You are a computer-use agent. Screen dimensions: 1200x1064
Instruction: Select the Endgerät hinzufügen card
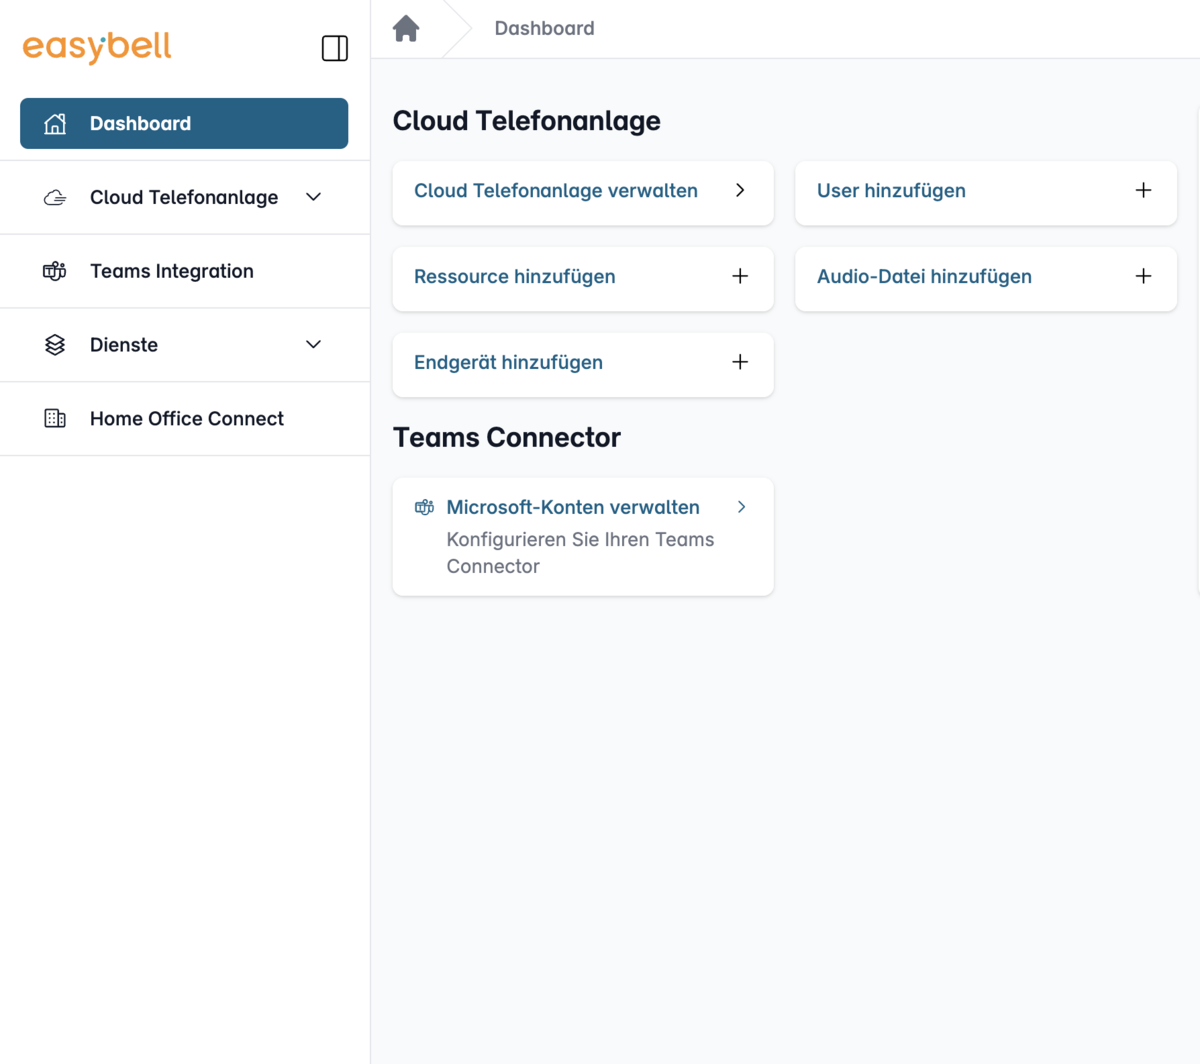tap(583, 364)
